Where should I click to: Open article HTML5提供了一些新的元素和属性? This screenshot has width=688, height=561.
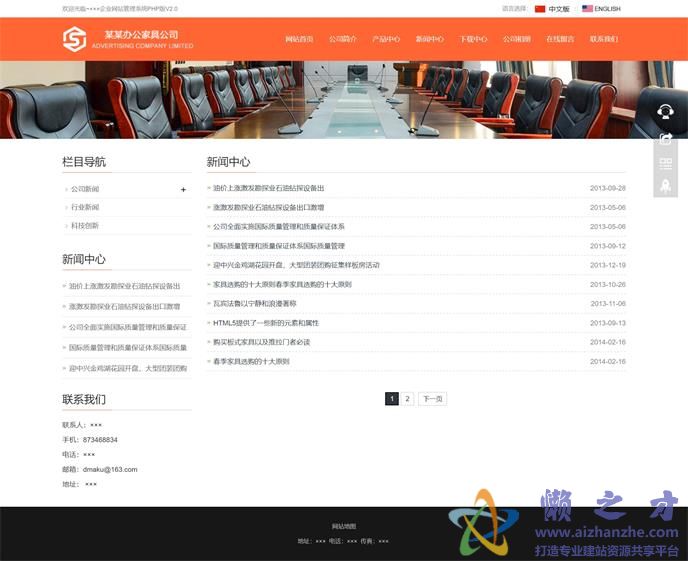click(266, 323)
